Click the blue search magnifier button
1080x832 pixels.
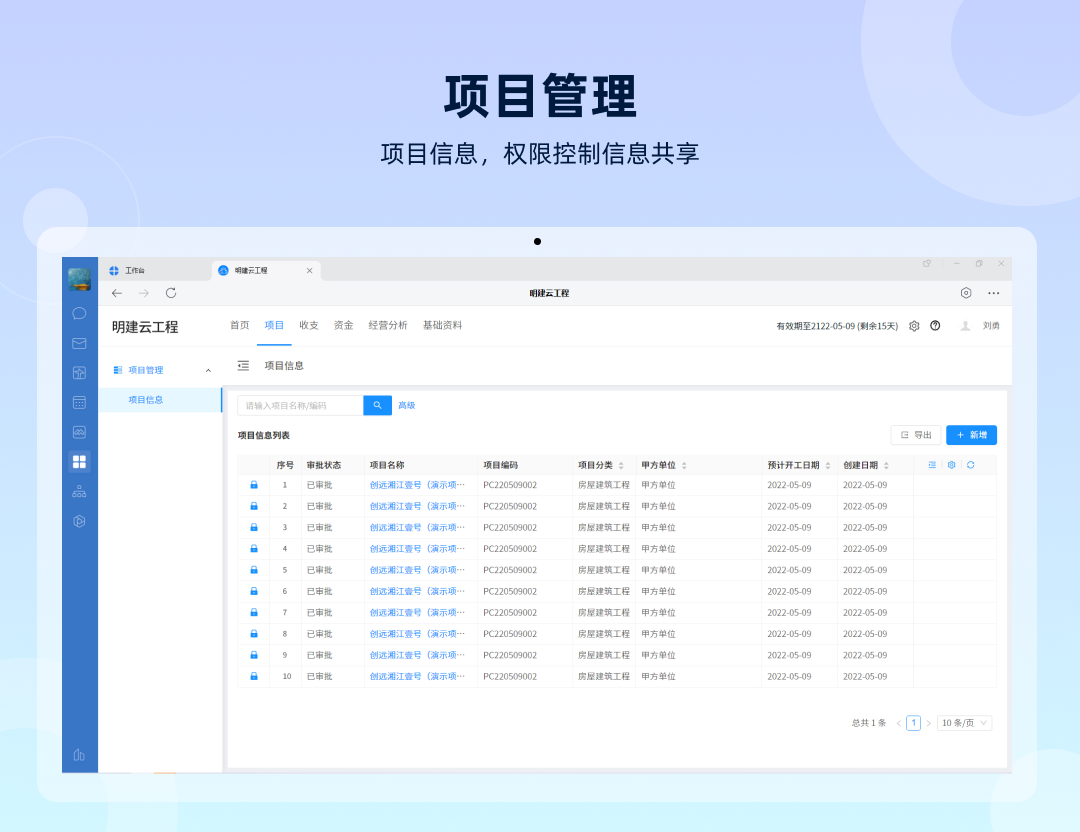377,406
